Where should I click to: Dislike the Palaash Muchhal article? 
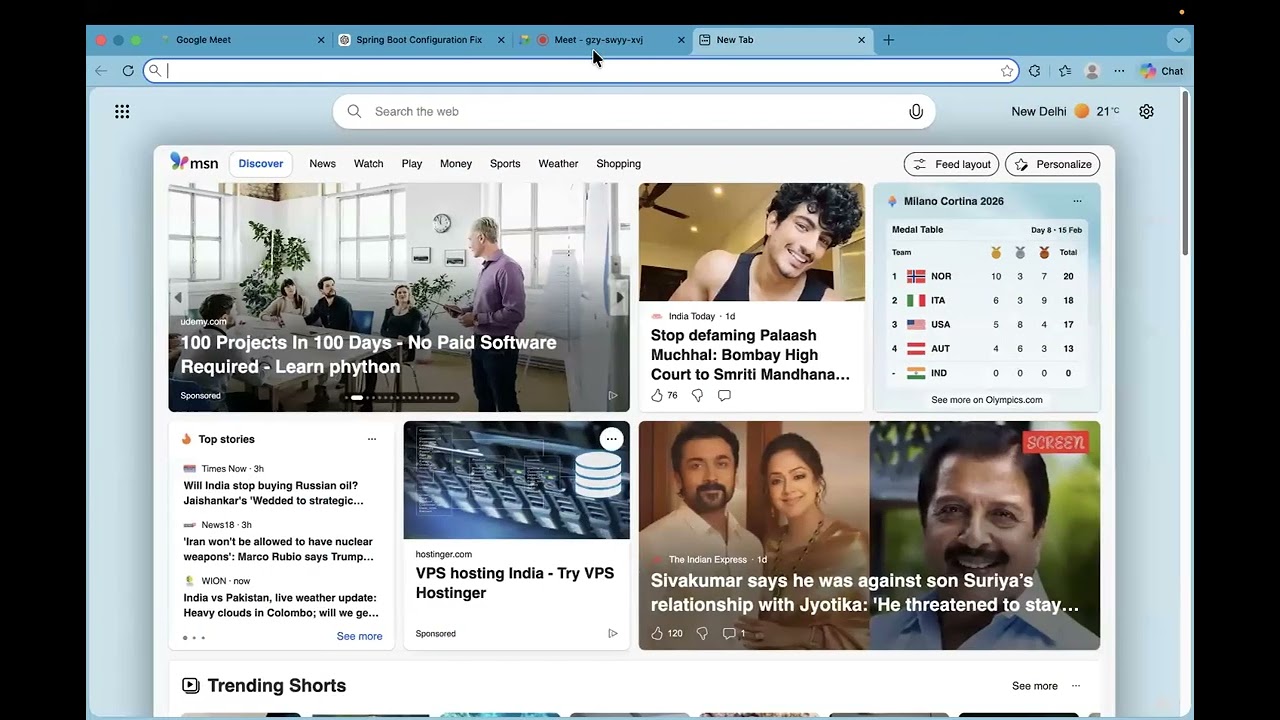point(698,396)
